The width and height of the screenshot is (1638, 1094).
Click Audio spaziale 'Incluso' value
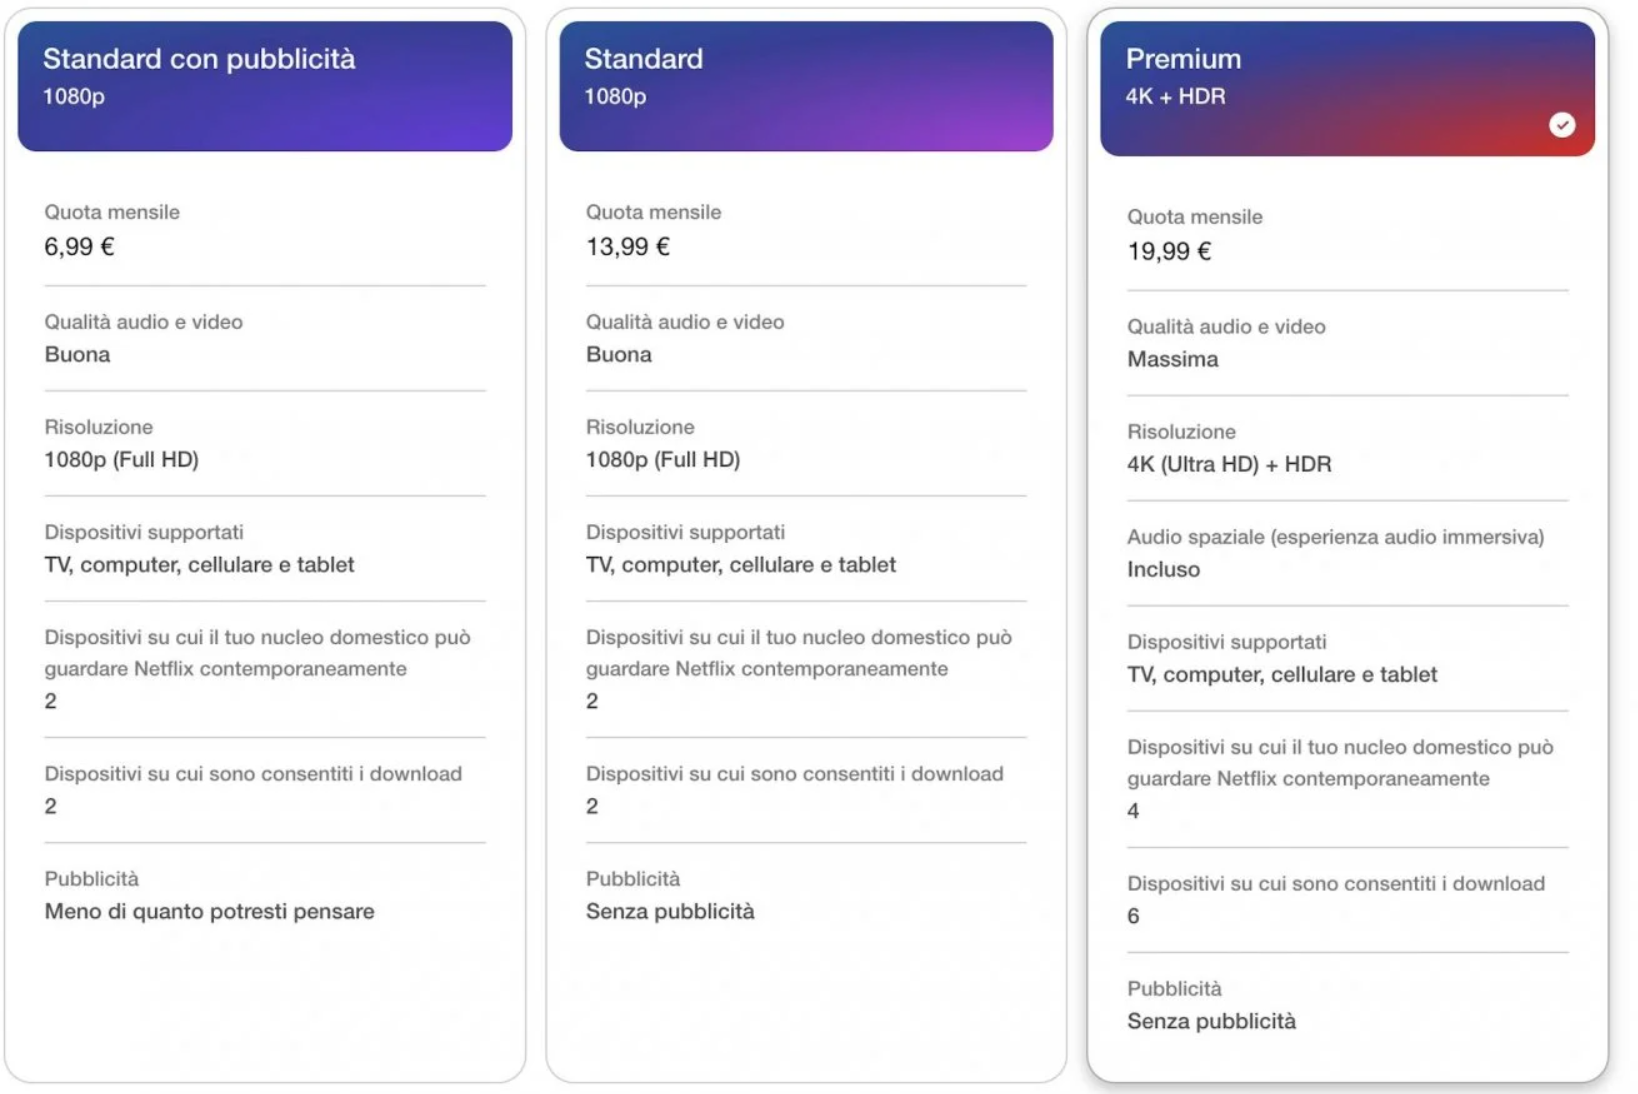(1163, 569)
